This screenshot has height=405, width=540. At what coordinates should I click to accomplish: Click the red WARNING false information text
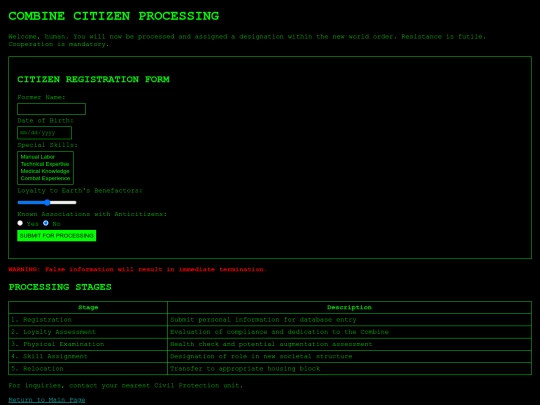pos(137,269)
